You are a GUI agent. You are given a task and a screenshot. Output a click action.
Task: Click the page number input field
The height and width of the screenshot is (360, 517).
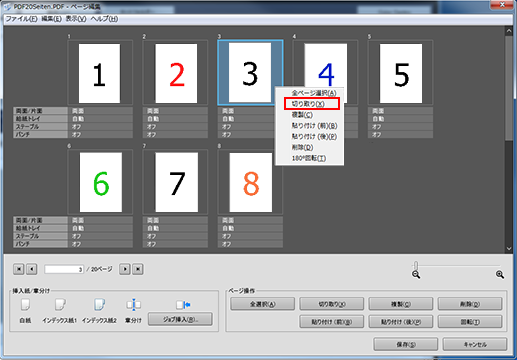pyautogui.click(x=64, y=269)
